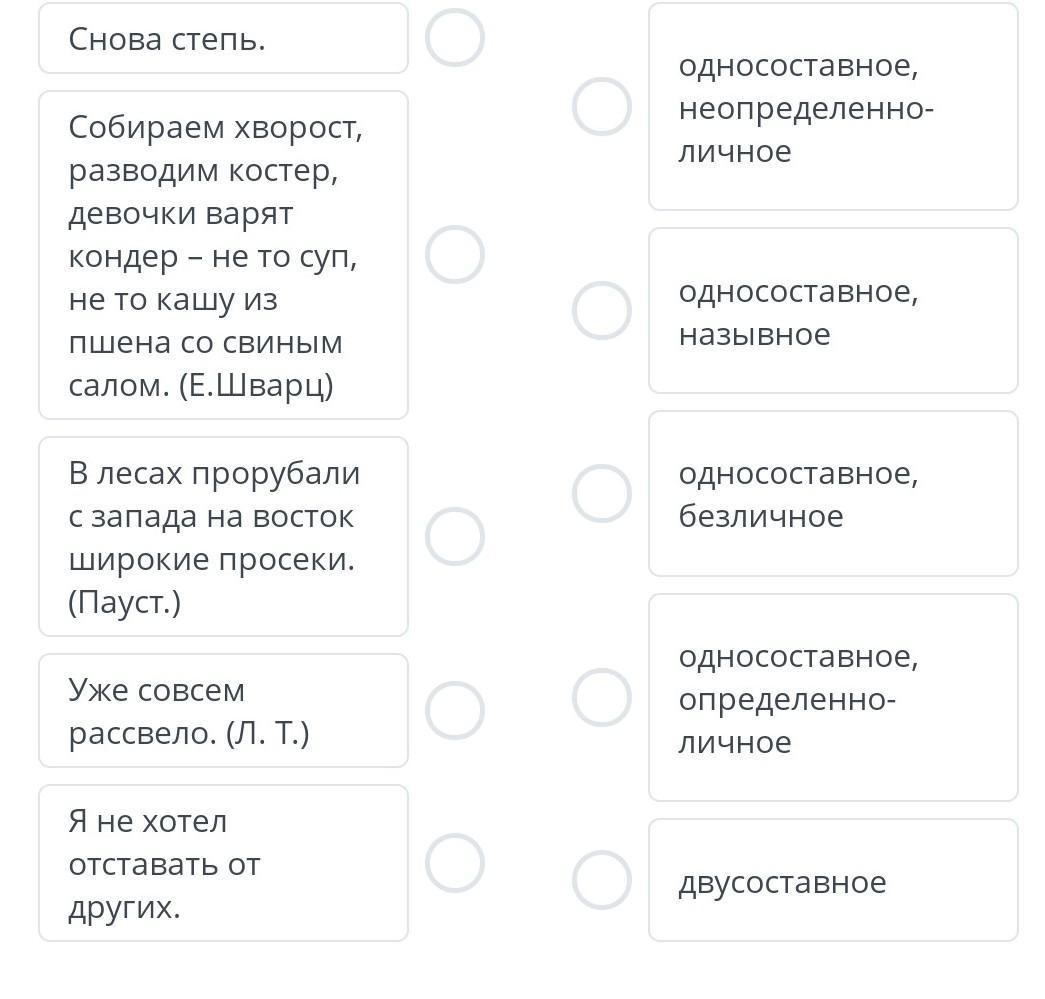Image resolution: width=1045 pixels, height=999 pixels.
Task: Click the circle left of 'двусоставное'
Action: coord(601,880)
